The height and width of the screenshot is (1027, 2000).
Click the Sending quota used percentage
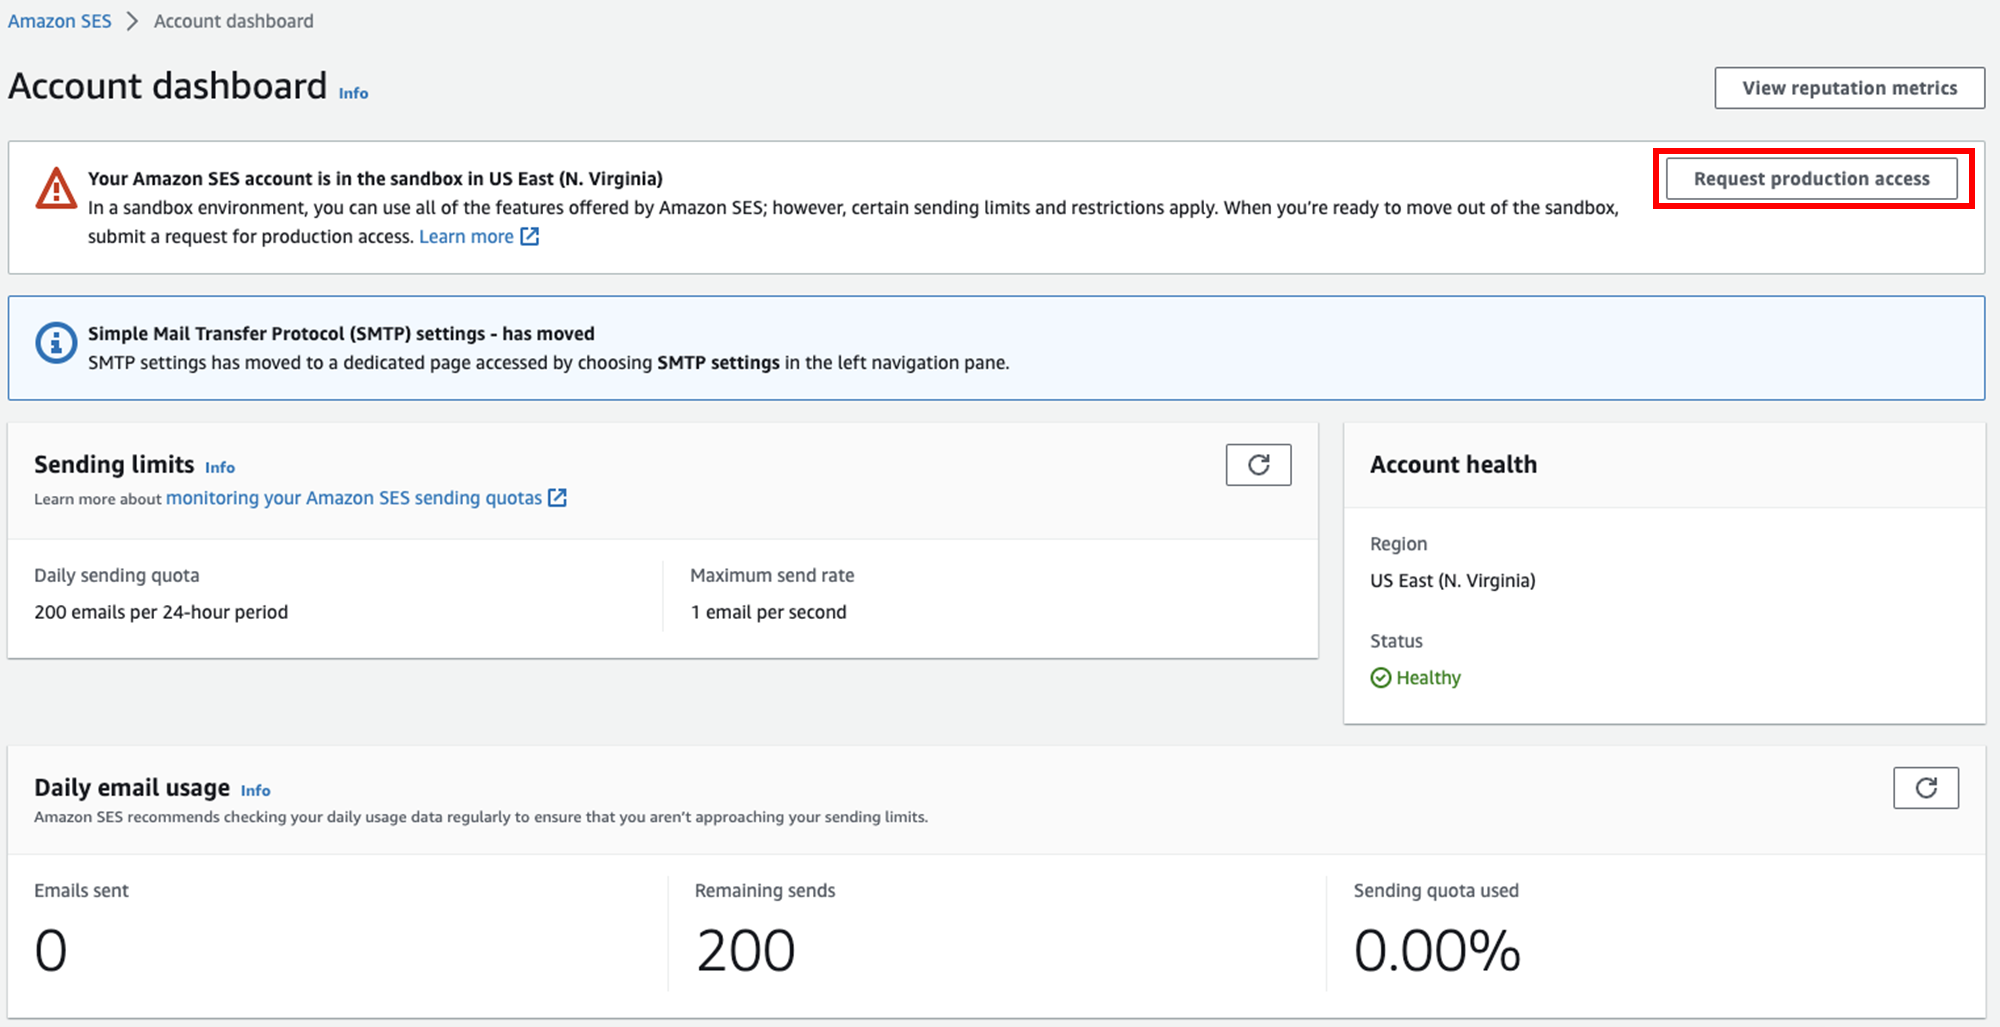click(1436, 950)
